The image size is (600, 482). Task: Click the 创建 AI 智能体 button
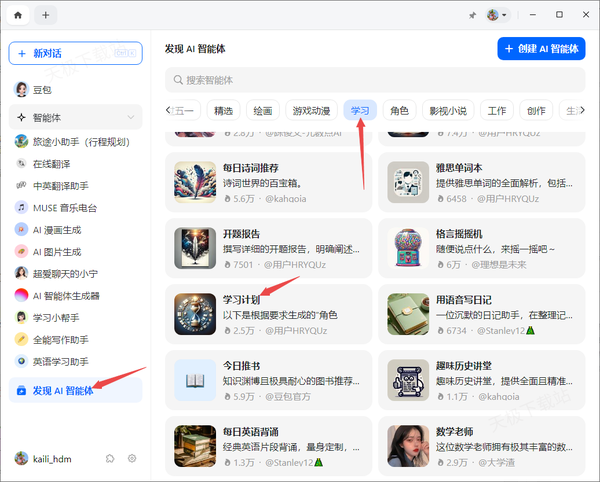pos(540,48)
